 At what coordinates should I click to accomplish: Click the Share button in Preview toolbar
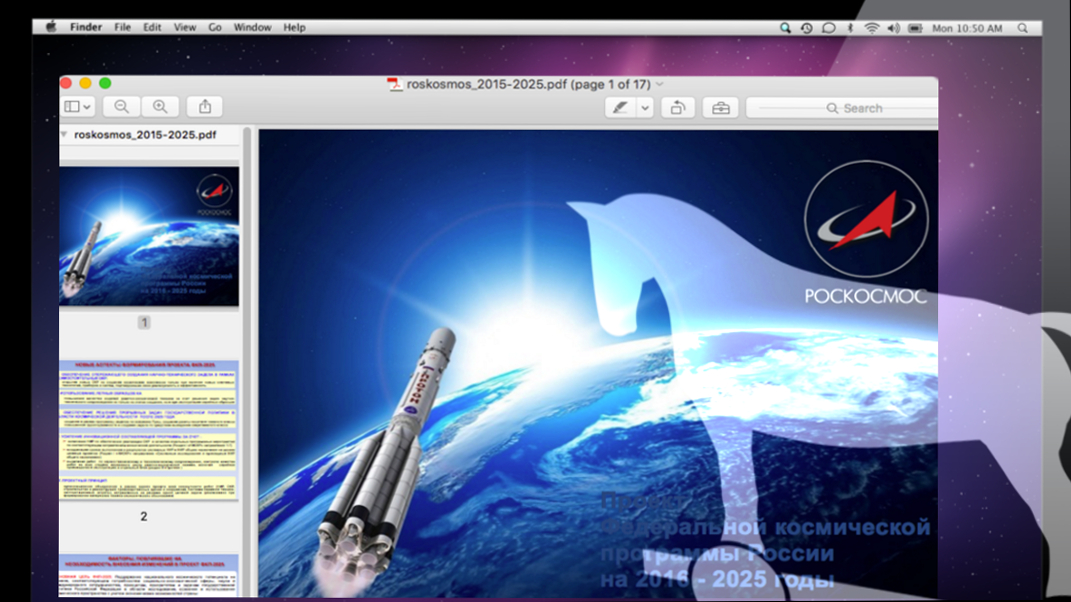[x=205, y=107]
